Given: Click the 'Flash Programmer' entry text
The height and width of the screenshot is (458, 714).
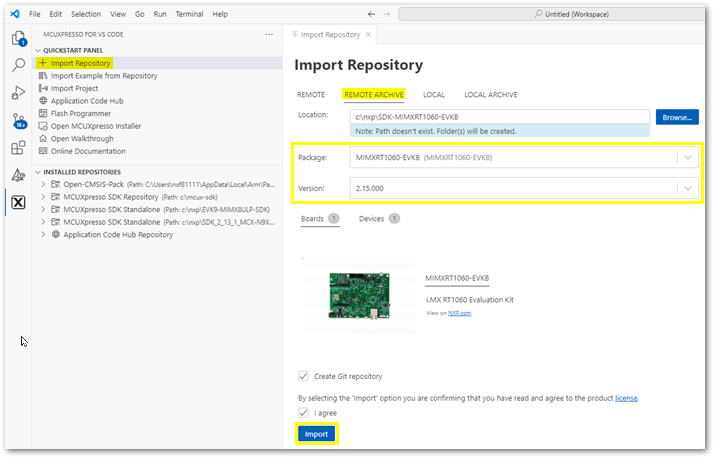Looking at the screenshot, I should pyautogui.click(x=81, y=113).
